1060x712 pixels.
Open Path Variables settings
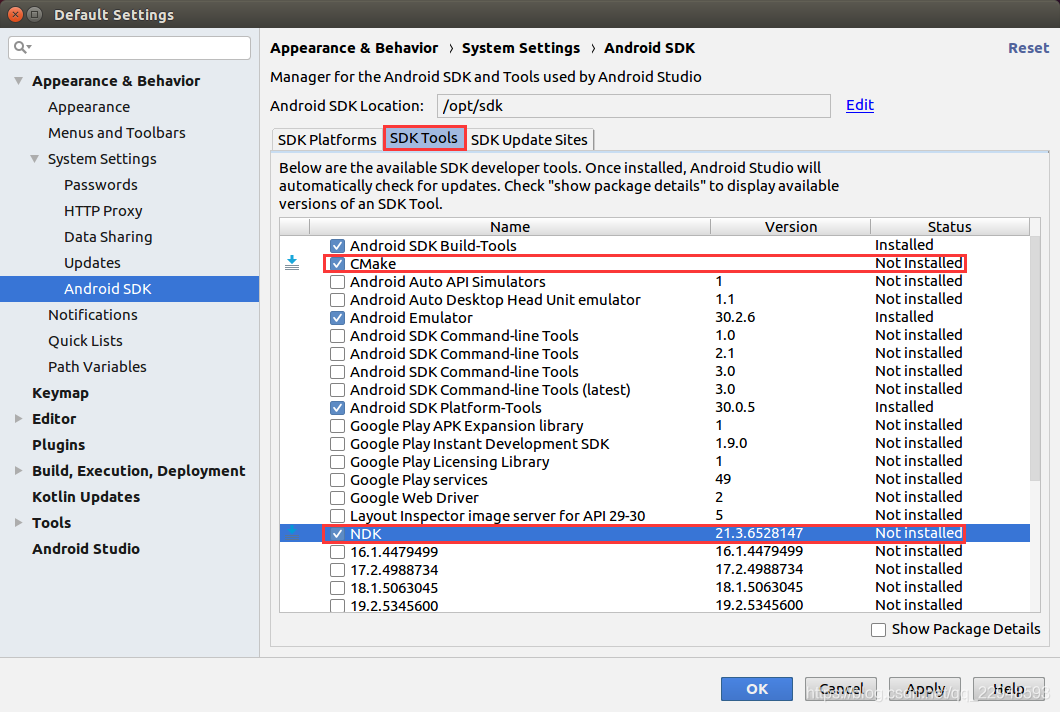point(97,366)
